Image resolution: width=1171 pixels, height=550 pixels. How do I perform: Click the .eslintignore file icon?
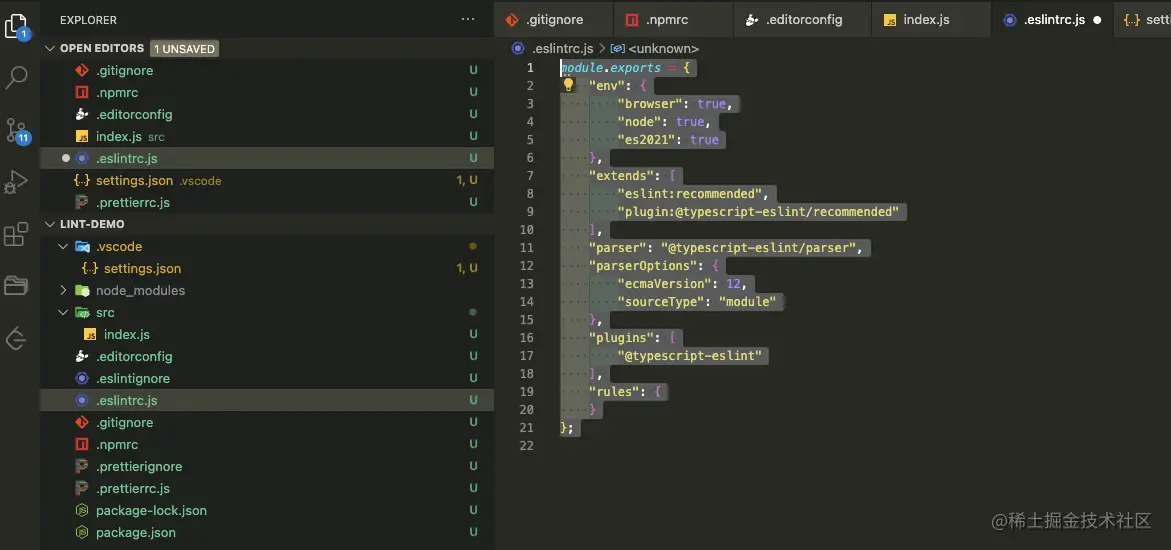click(82, 379)
